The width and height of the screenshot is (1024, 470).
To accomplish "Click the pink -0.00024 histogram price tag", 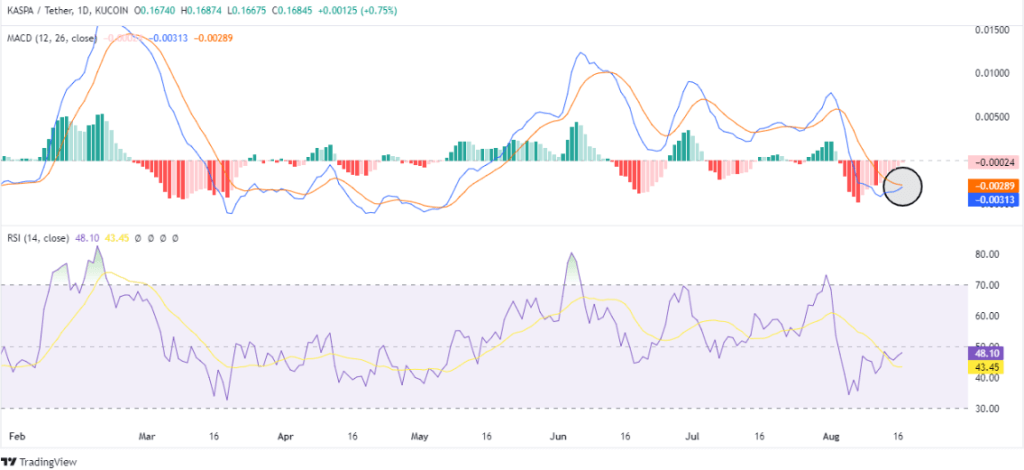I will (x=993, y=163).
